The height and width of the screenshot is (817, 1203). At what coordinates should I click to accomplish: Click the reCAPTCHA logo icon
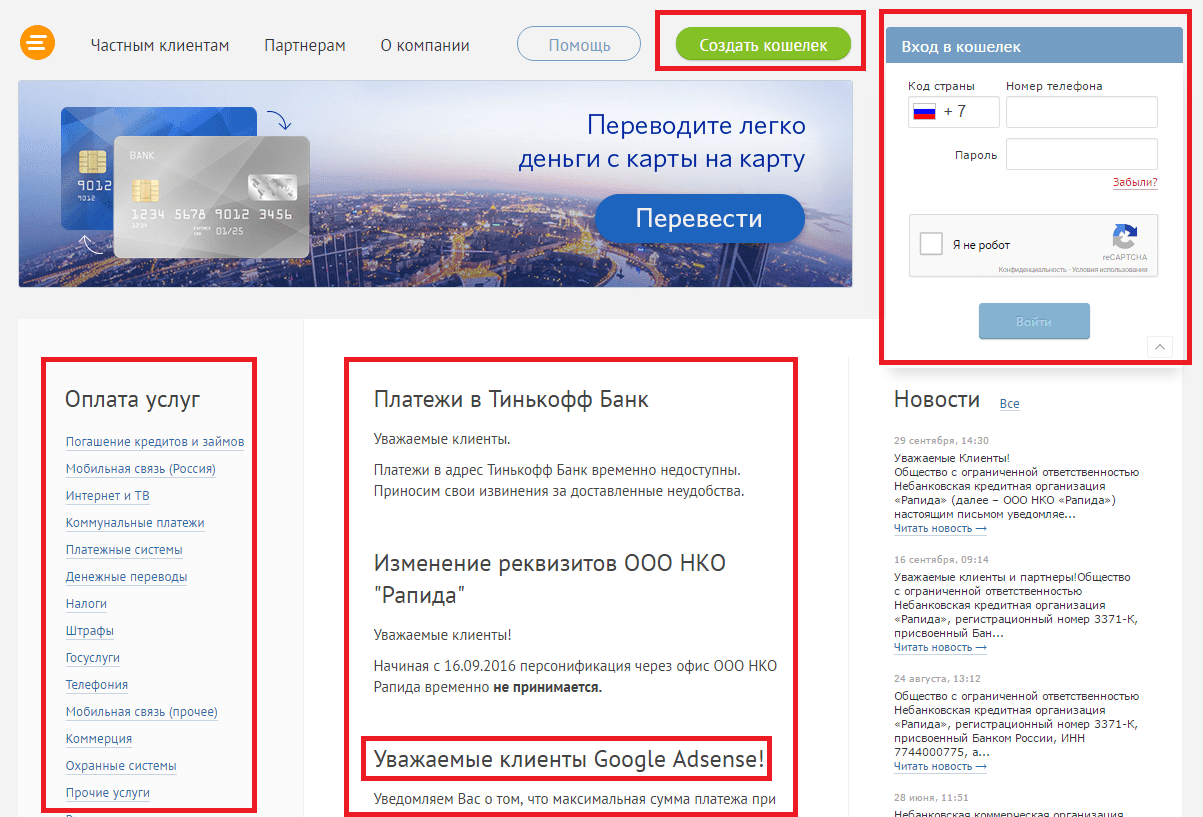point(1125,237)
